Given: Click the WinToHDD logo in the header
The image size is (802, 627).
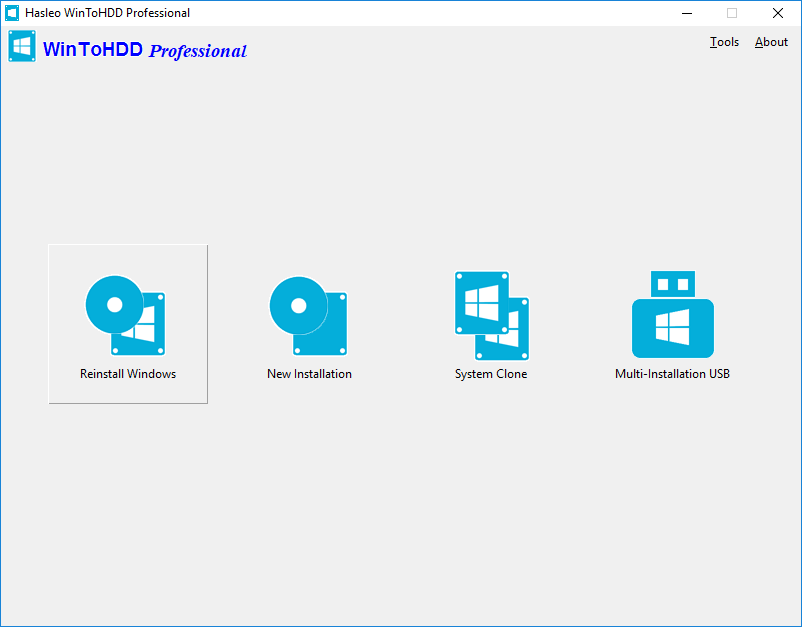Looking at the screenshot, I should coord(21,45).
